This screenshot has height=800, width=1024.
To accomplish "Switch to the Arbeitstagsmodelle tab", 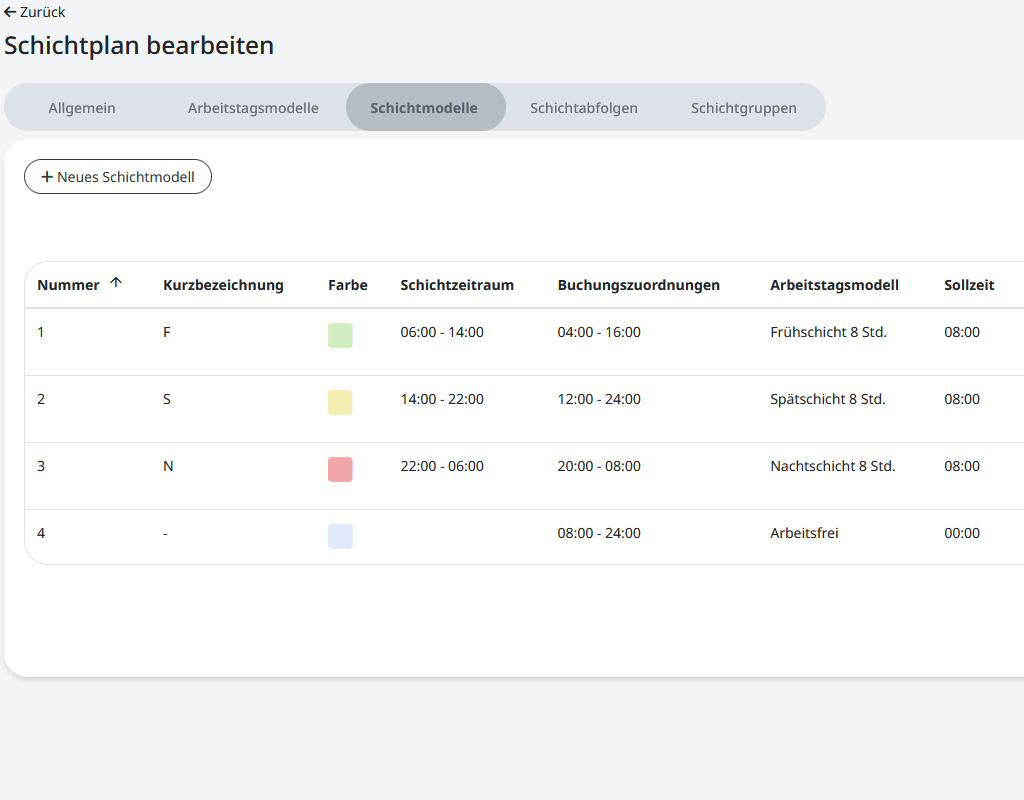I will tap(253, 108).
